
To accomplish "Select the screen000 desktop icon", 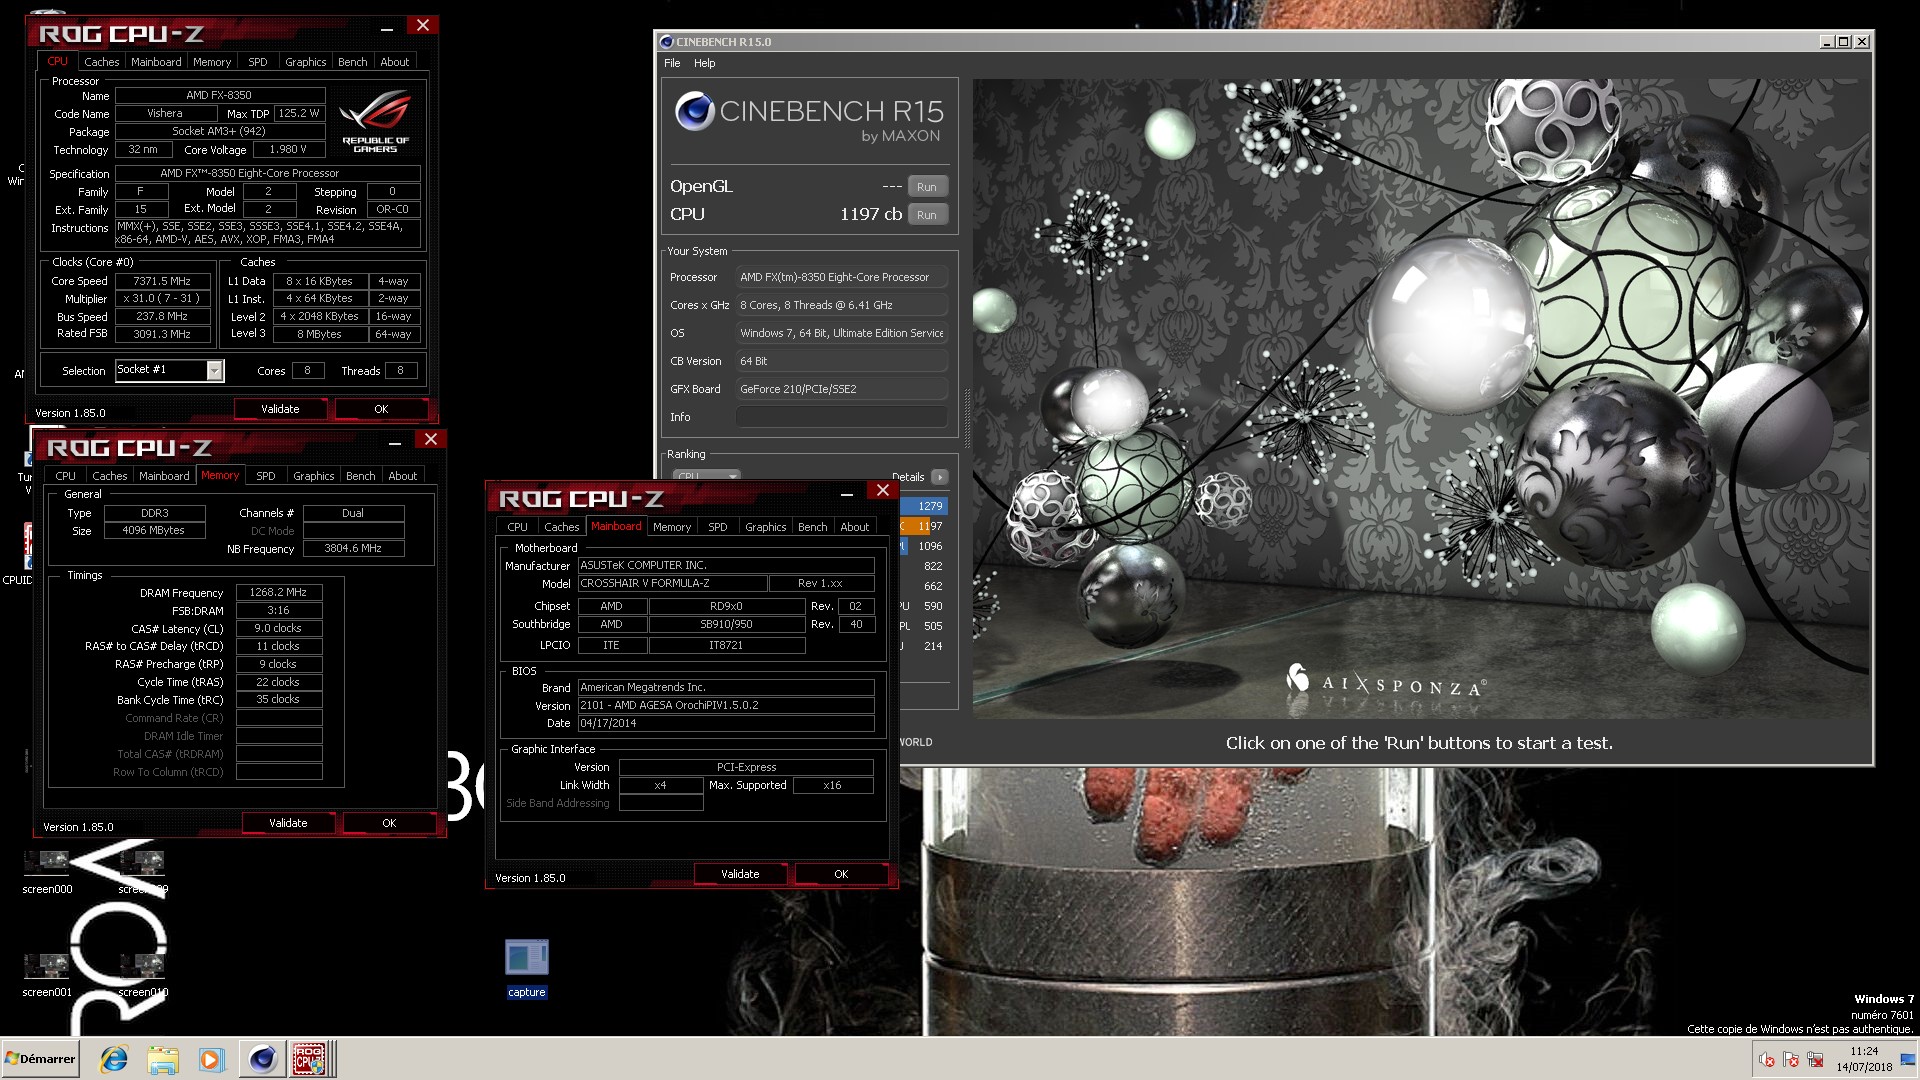I will click(x=47, y=871).
